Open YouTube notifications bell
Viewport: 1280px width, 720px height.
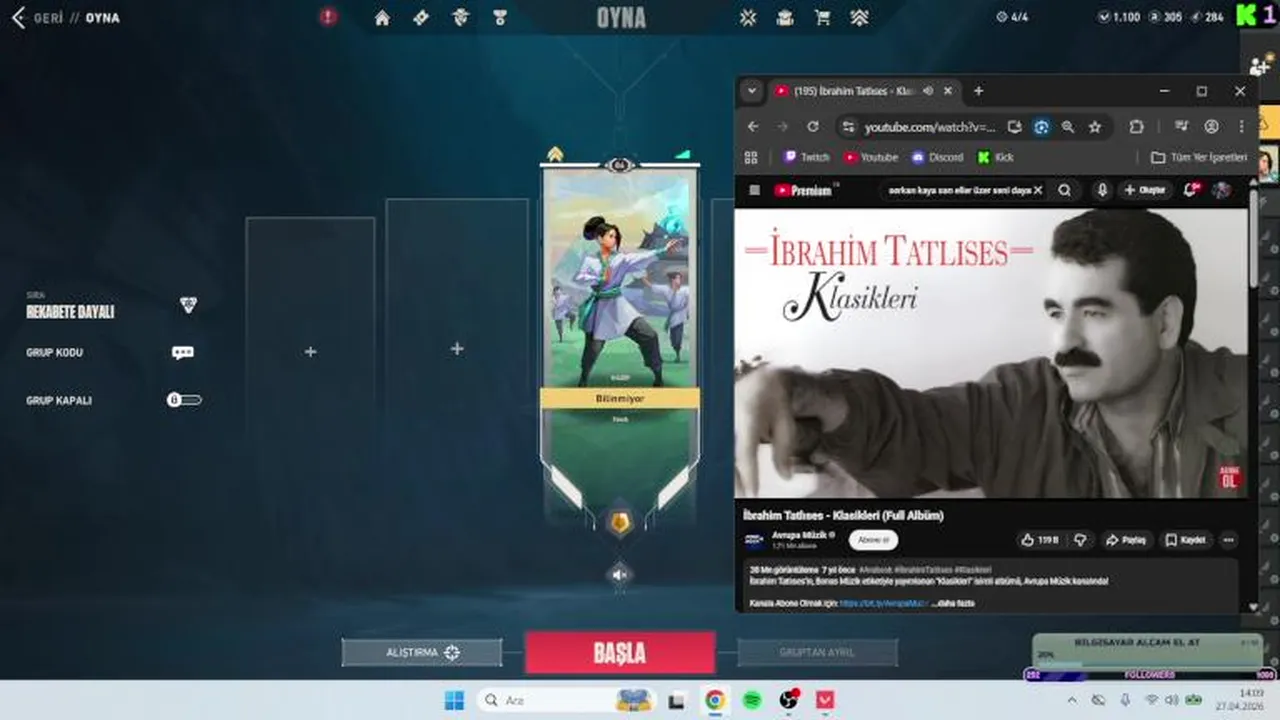[1191, 190]
